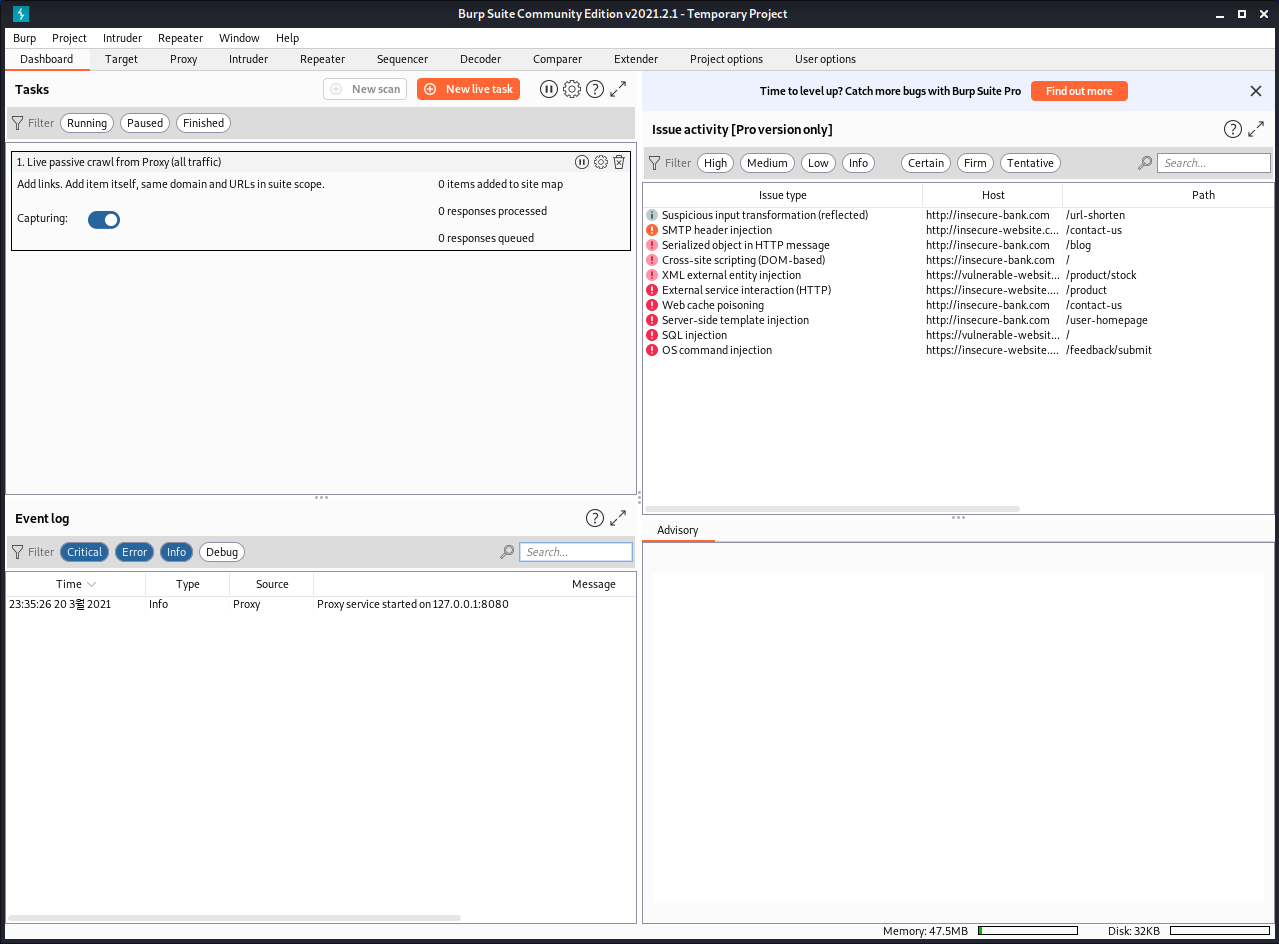1279x944 pixels.
Task: Click the New live task button
Action: [468, 89]
